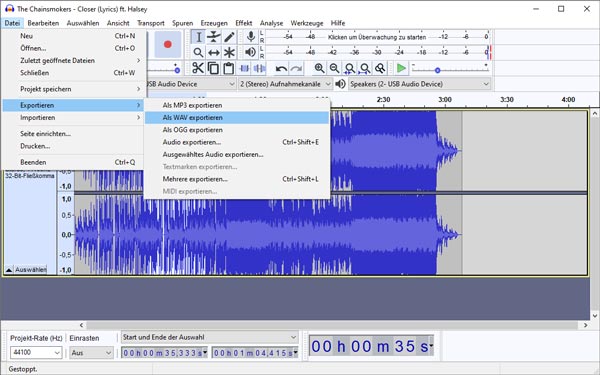Click the Redo arrow icon

click(x=296, y=69)
